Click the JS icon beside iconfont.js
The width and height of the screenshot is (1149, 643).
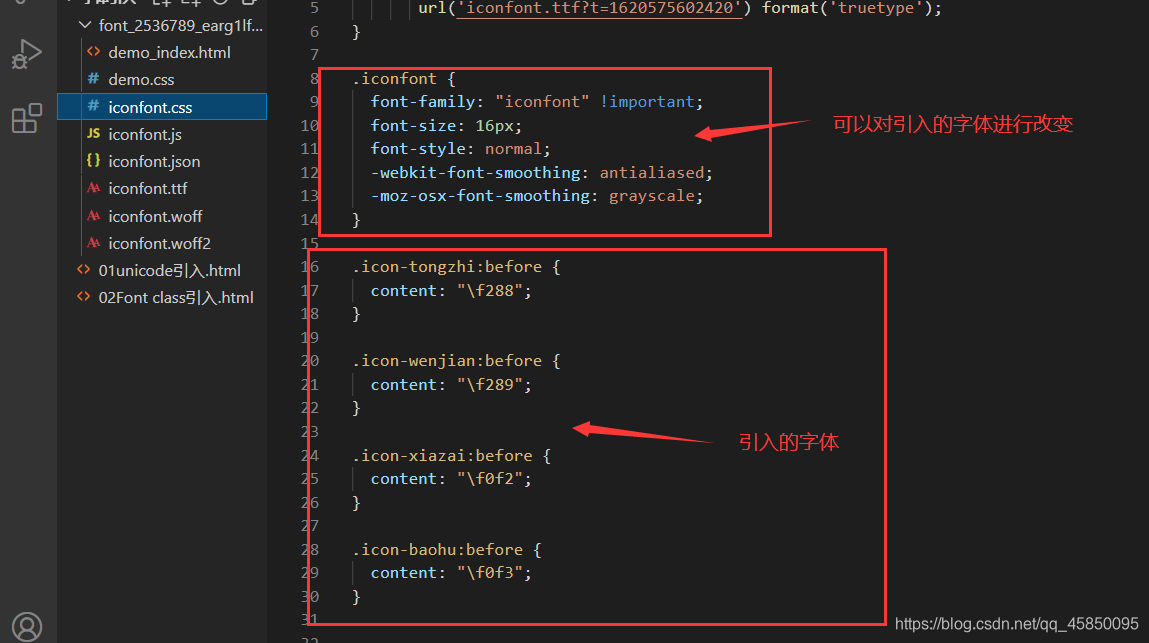point(93,133)
